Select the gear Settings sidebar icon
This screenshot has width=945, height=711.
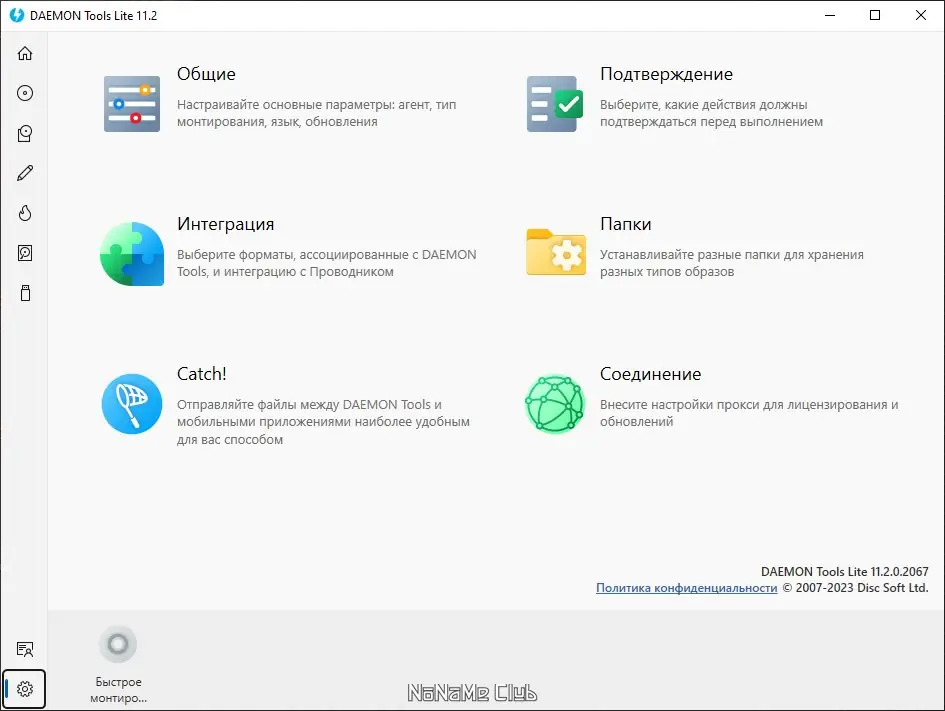point(25,689)
